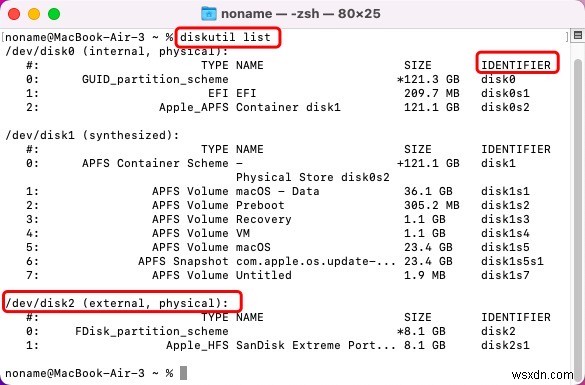The width and height of the screenshot is (585, 385).
Task: Click '1.9 MB' size value
Action: 425,275
